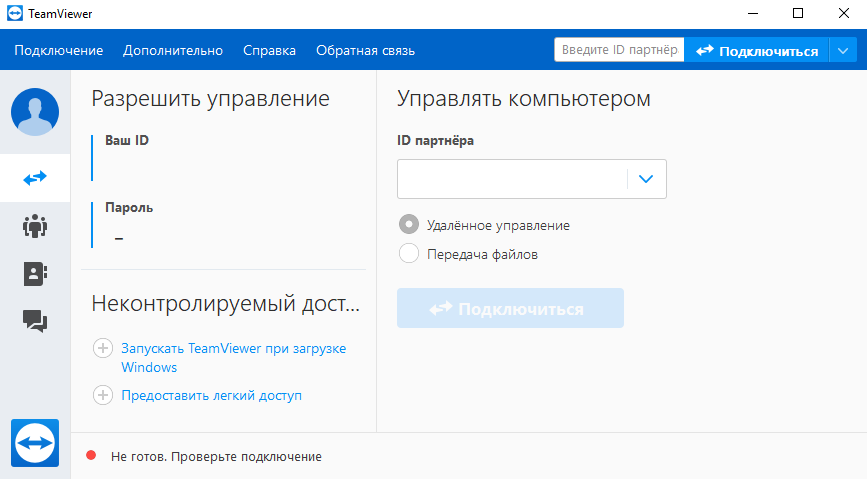867x479 pixels.
Task: Click the TeamViewer logo at the bottom of the sidebar
Action: click(x=35, y=443)
